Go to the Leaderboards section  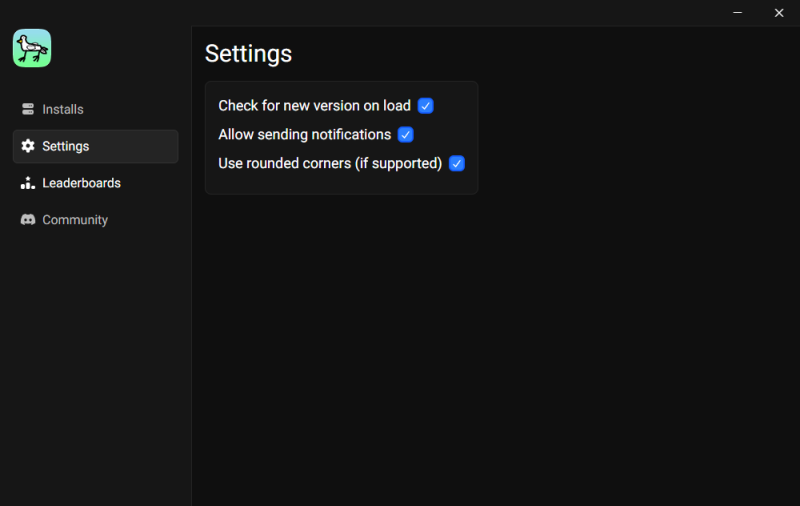click(x=95, y=183)
